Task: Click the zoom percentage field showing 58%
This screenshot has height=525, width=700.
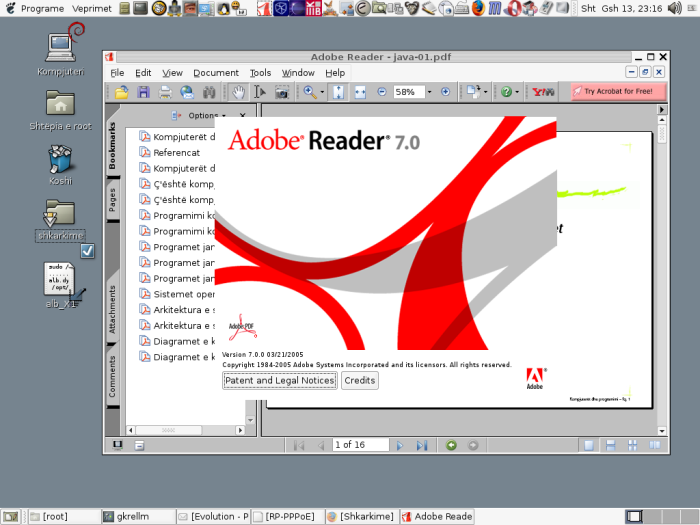Action: pos(409,92)
